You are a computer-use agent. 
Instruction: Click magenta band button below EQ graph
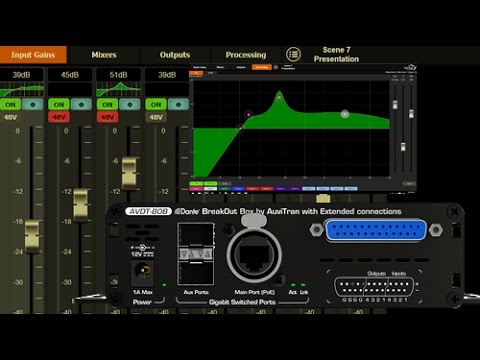pos(196,189)
